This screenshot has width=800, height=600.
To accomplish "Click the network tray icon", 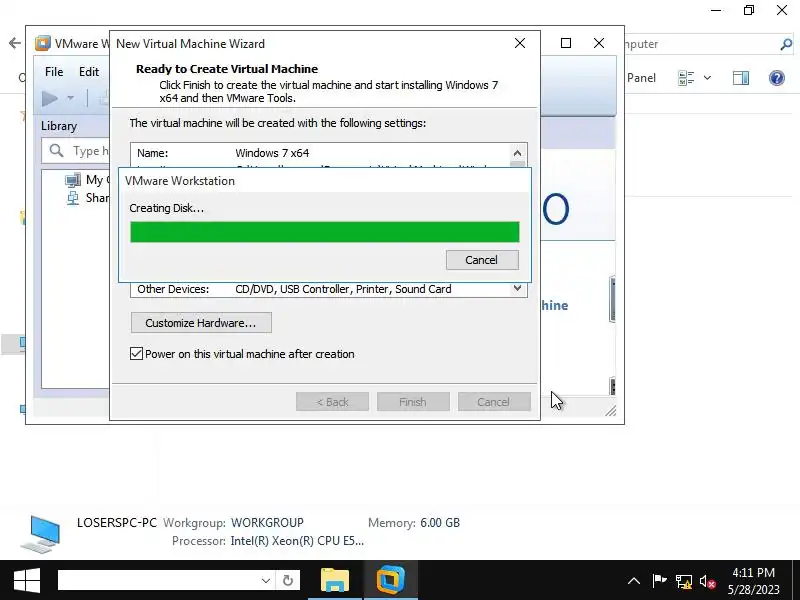I will 684,581.
